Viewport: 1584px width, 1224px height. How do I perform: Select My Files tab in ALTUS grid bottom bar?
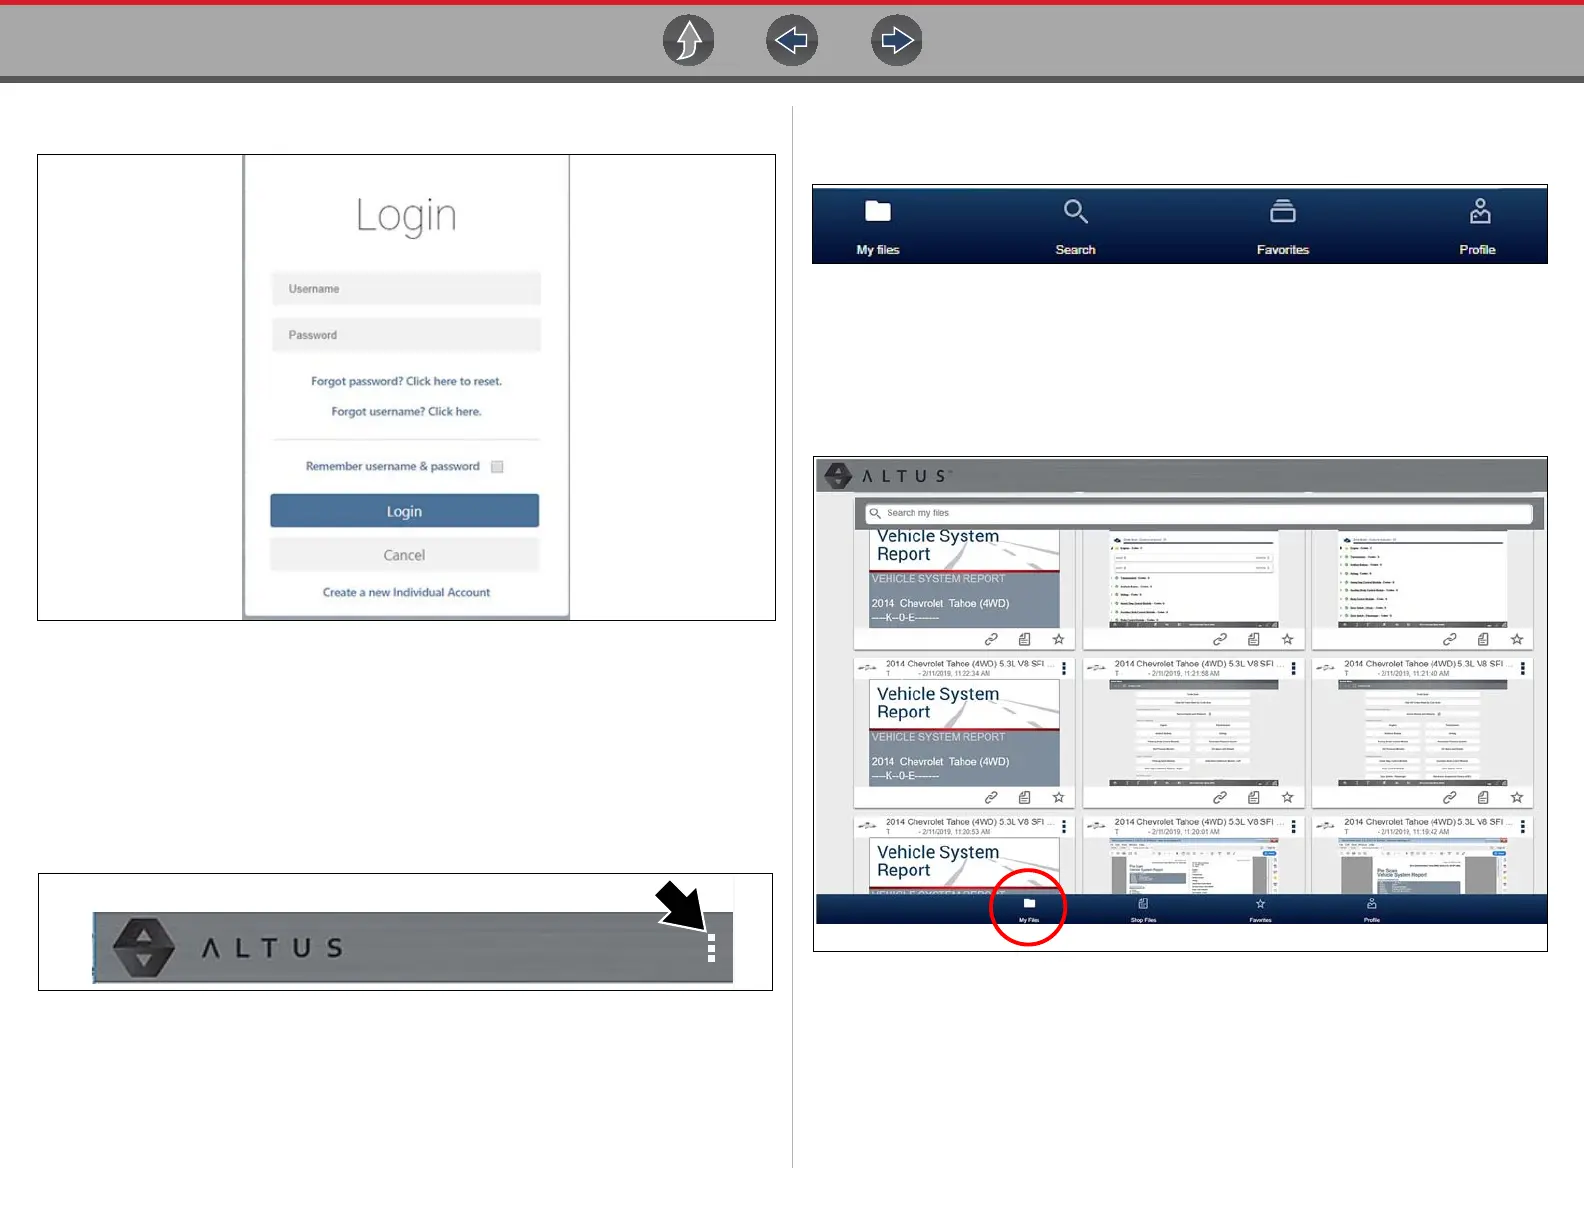(x=1029, y=909)
